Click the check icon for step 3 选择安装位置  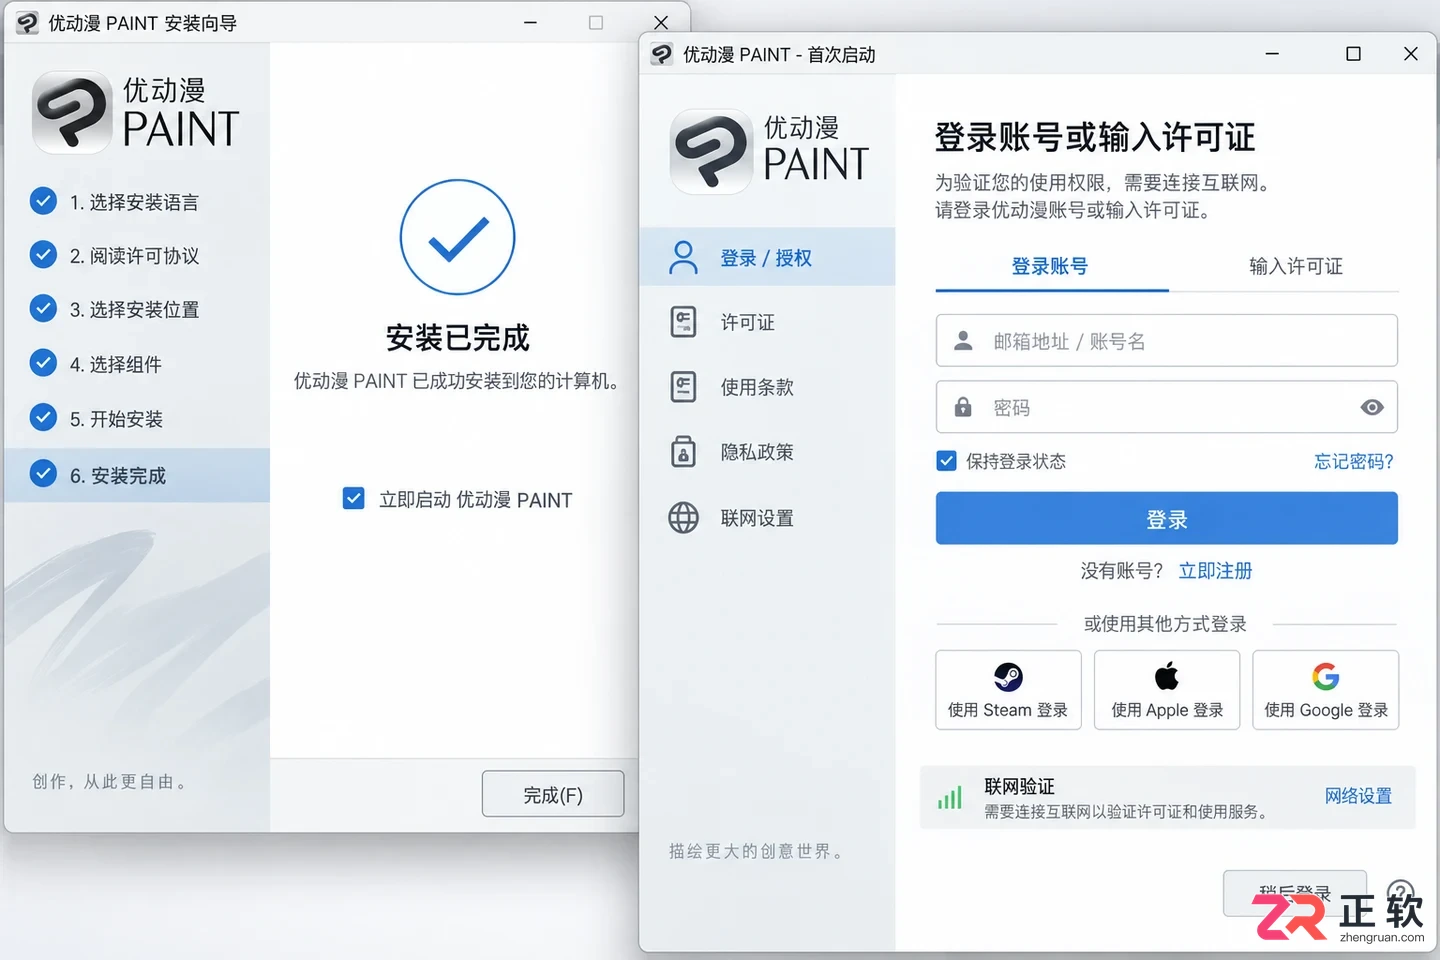(x=43, y=308)
